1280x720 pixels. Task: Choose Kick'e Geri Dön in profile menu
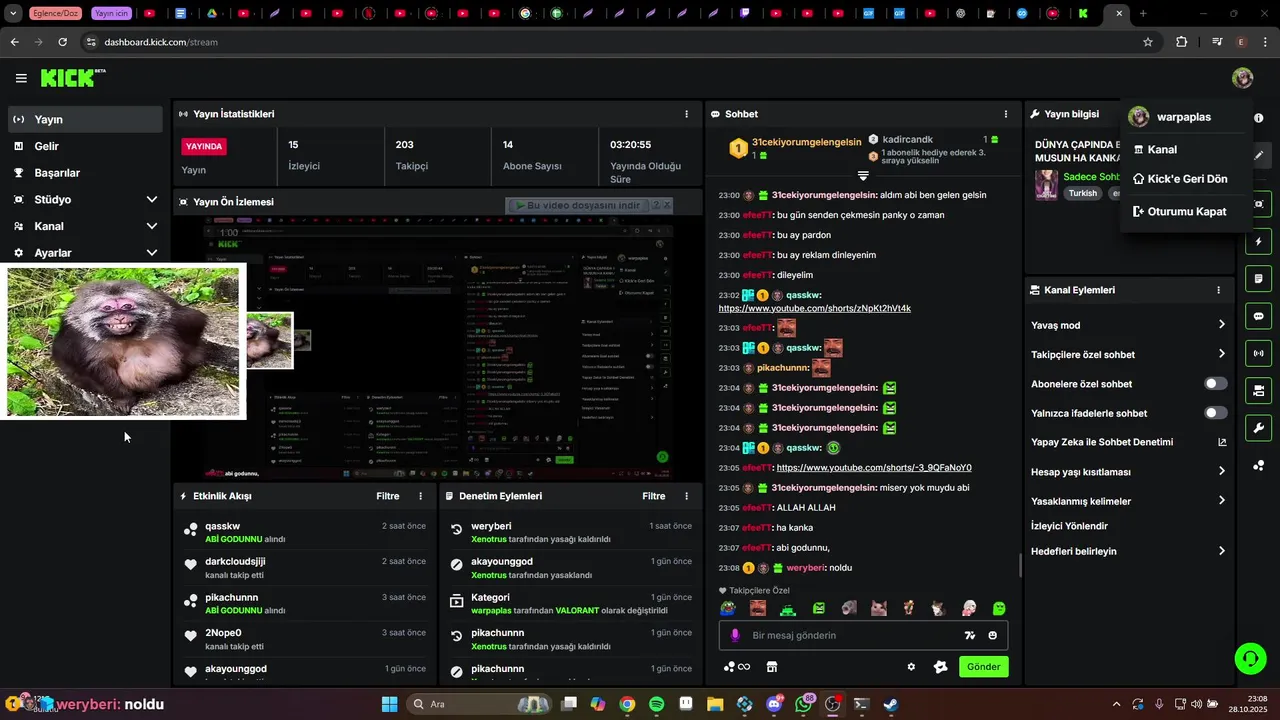click(1185, 179)
